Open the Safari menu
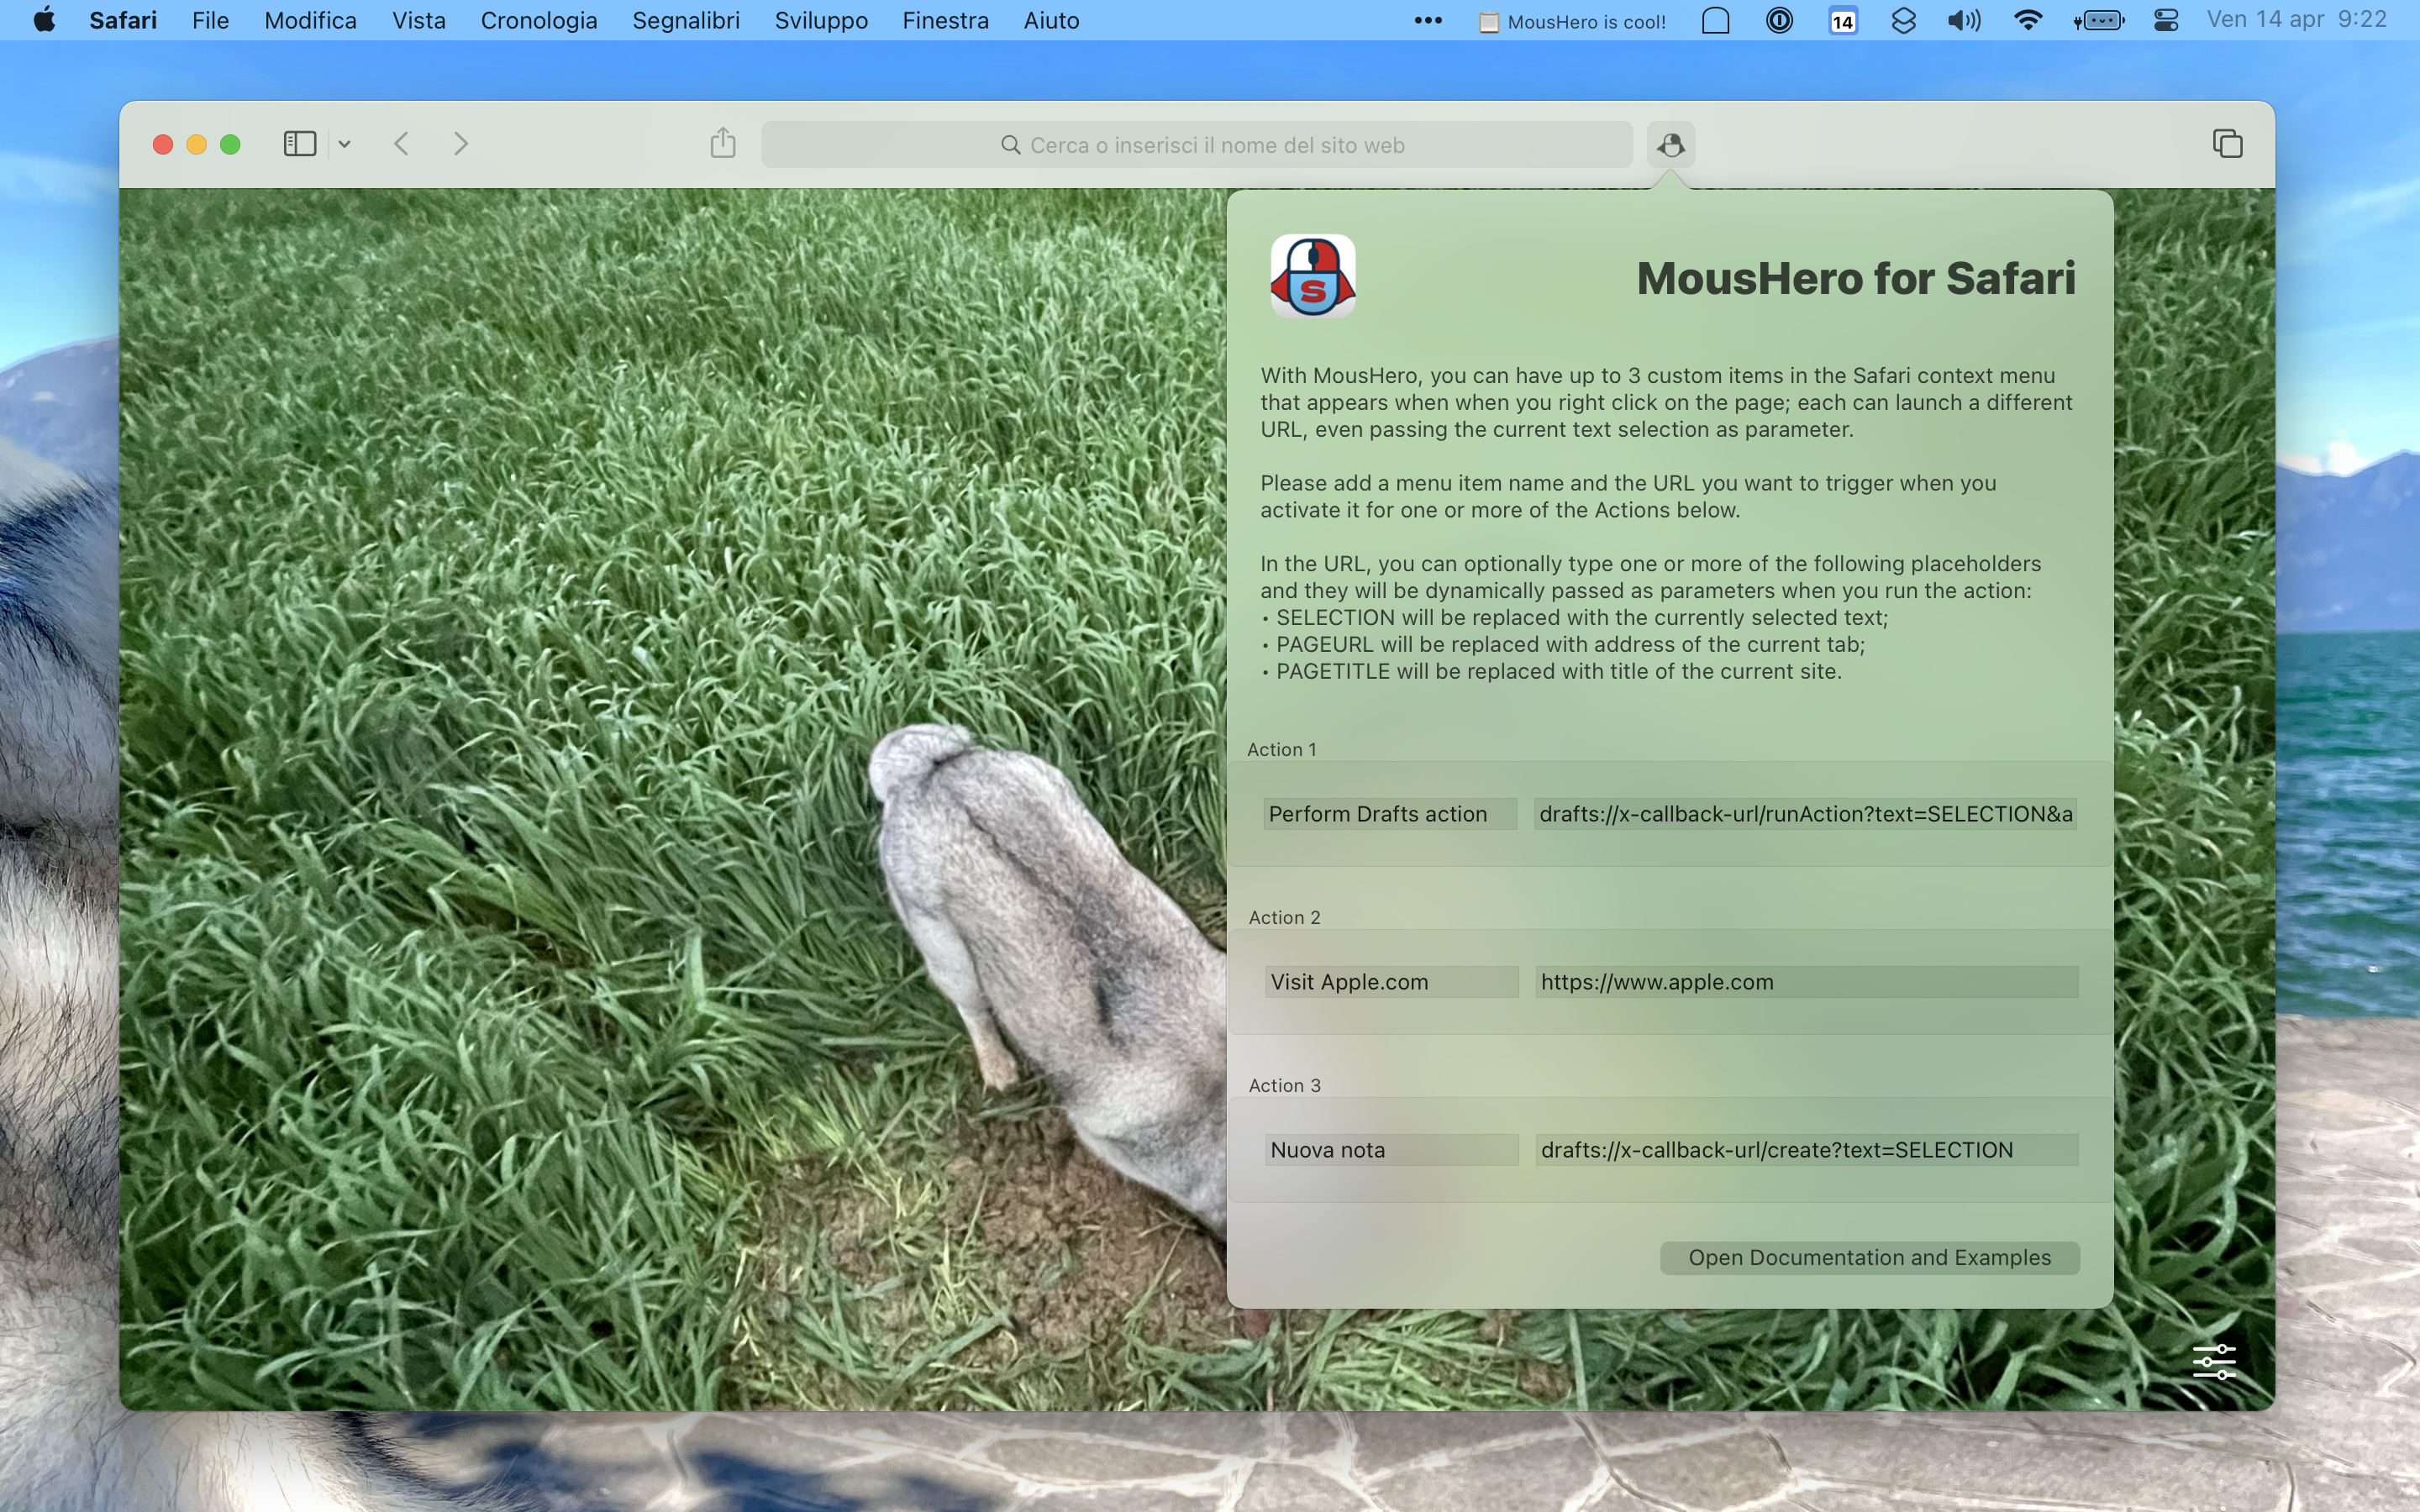 (x=123, y=20)
